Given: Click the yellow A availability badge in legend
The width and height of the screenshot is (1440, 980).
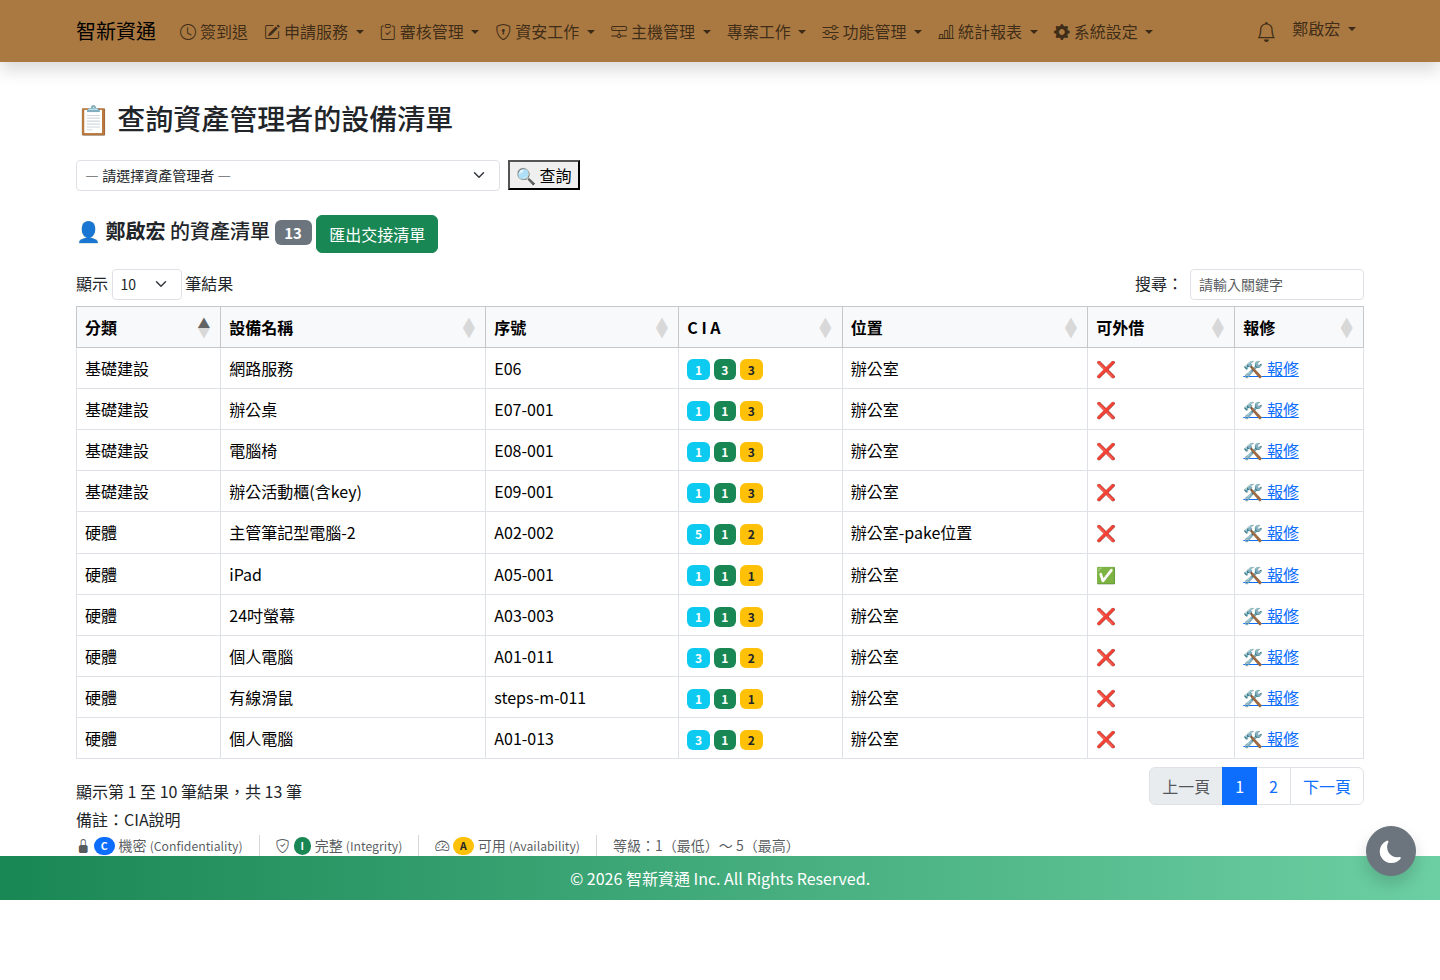Looking at the screenshot, I should click(x=463, y=846).
